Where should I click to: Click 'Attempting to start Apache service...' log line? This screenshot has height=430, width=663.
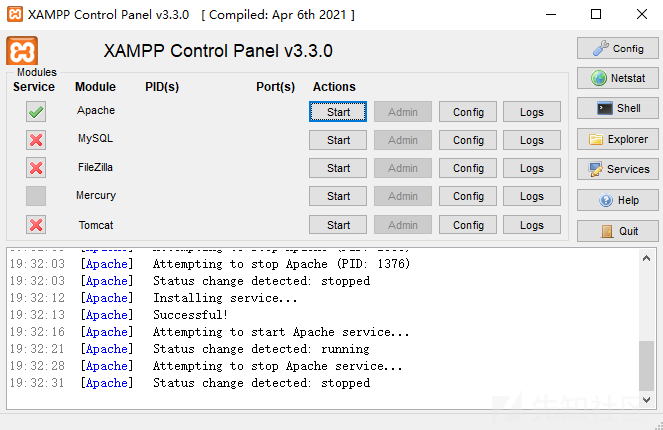click(281, 332)
